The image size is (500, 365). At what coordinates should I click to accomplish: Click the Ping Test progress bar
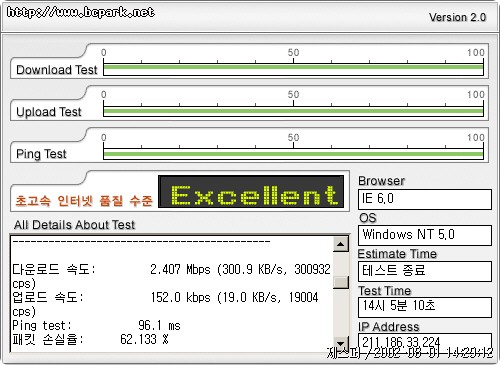pyautogui.click(x=293, y=154)
